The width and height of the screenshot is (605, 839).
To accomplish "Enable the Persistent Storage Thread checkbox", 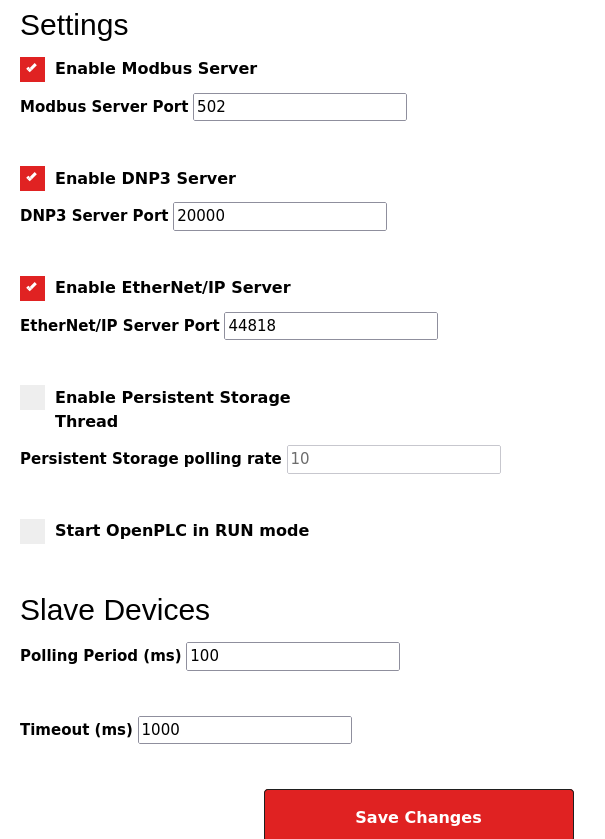I will click(x=32, y=397).
